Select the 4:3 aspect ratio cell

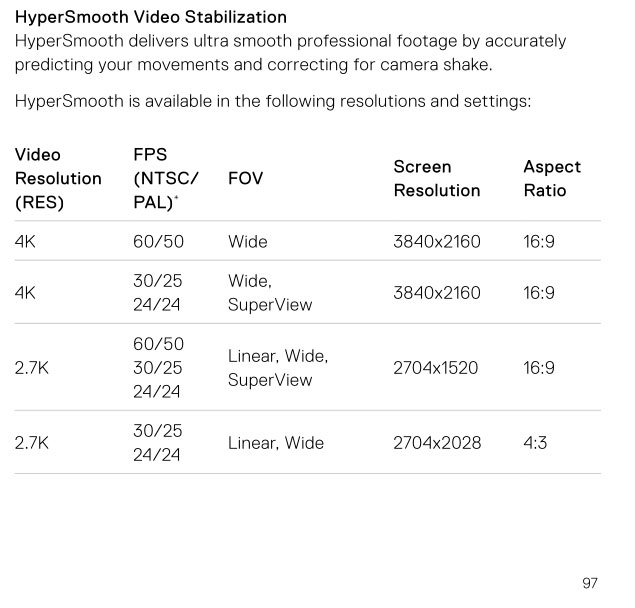[535, 443]
